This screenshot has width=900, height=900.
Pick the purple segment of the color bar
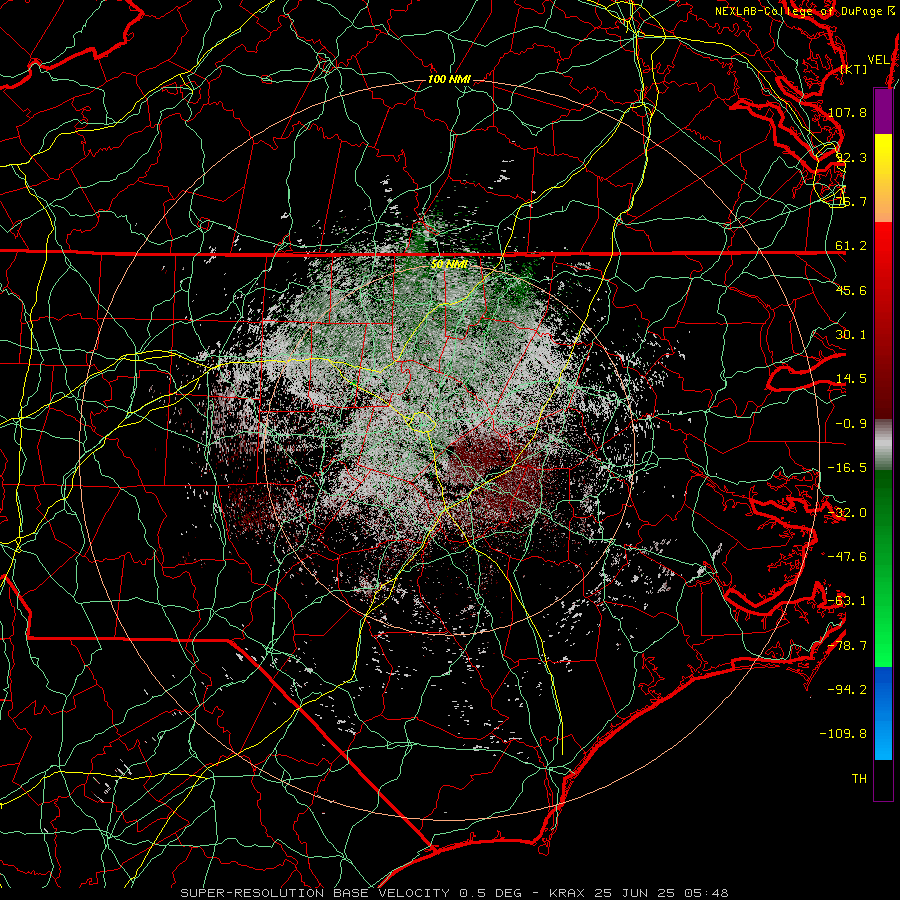[x=883, y=111]
